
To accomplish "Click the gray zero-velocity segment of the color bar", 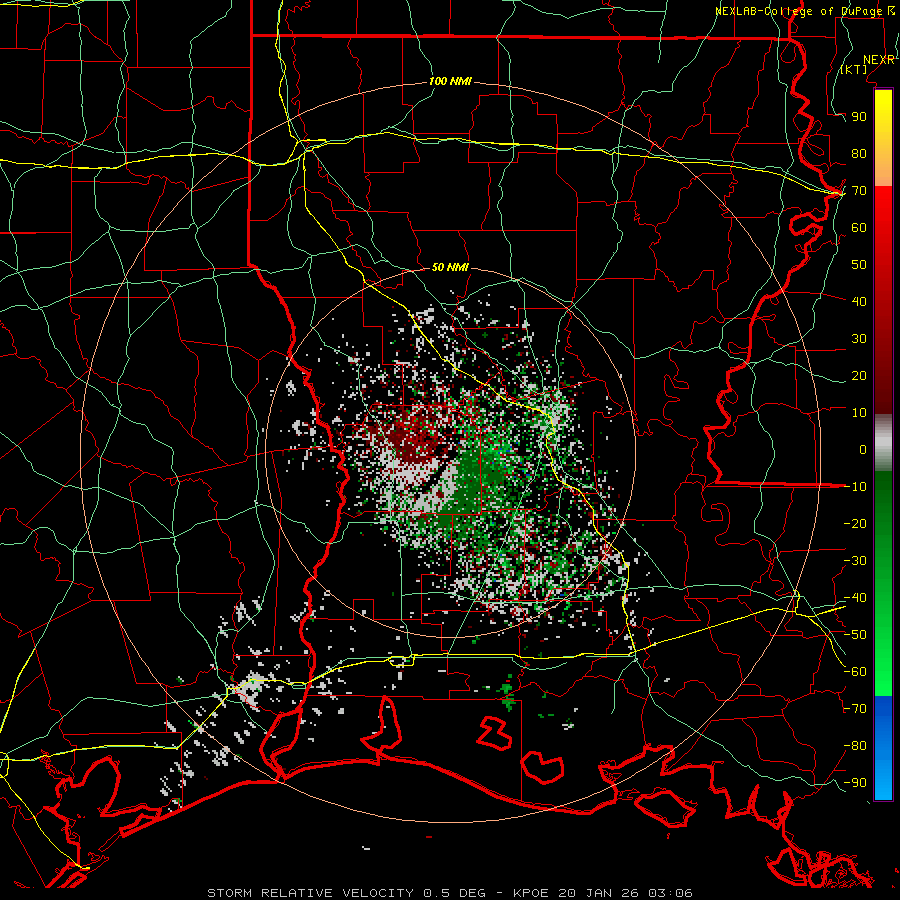I will coord(883,444).
